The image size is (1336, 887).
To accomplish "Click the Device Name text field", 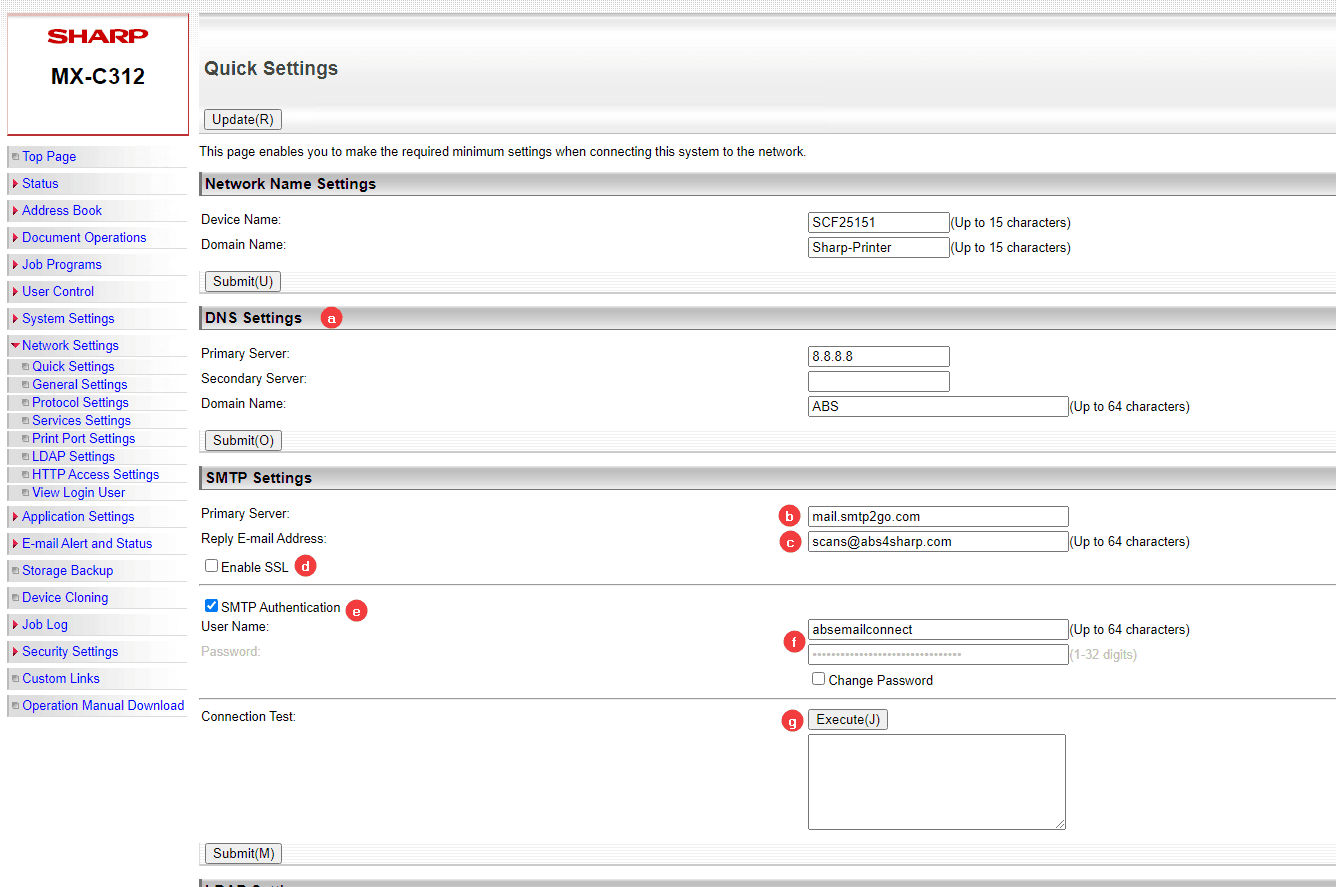I will click(x=878, y=222).
